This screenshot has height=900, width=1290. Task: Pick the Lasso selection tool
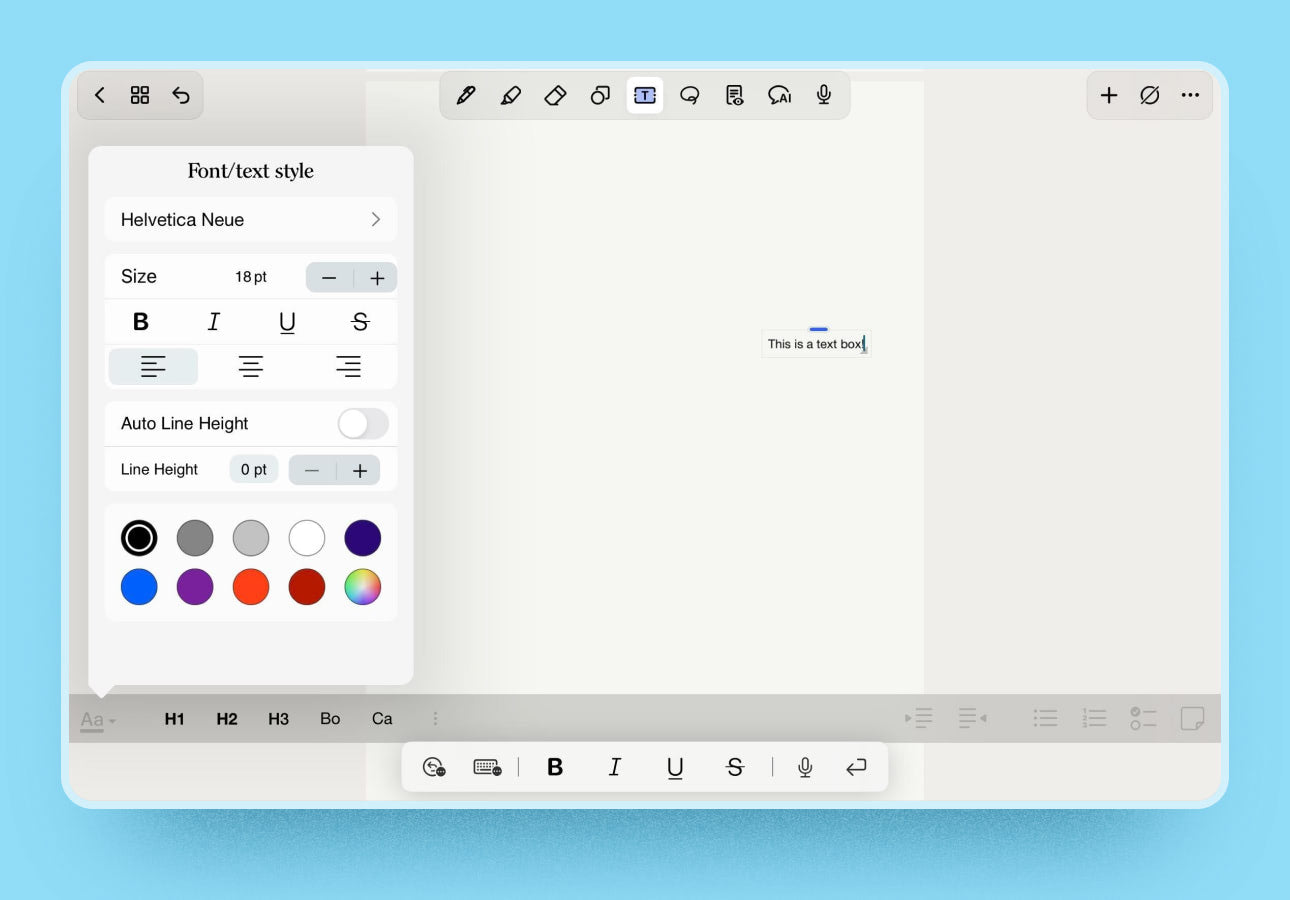coord(689,95)
